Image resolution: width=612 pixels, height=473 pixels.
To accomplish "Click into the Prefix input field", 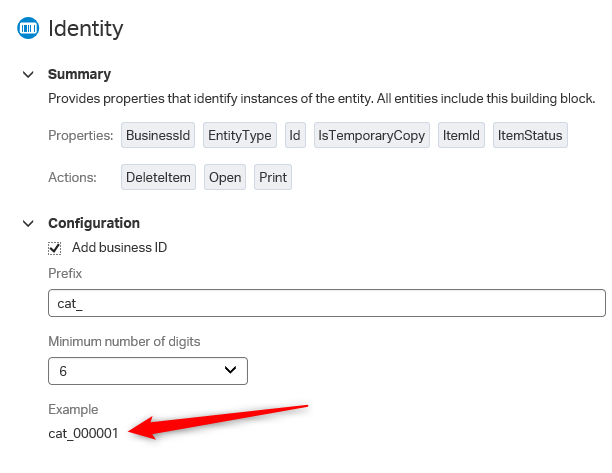I will [327, 303].
